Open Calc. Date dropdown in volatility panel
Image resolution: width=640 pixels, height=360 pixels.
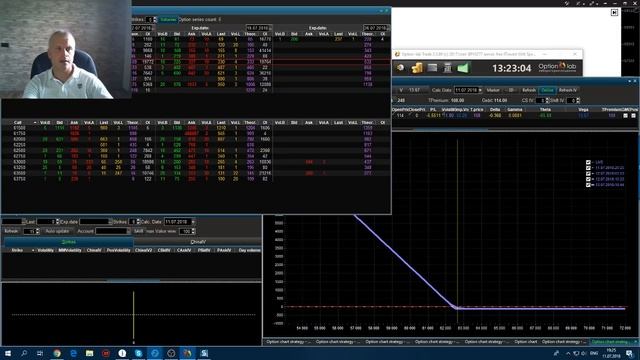click(x=193, y=222)
